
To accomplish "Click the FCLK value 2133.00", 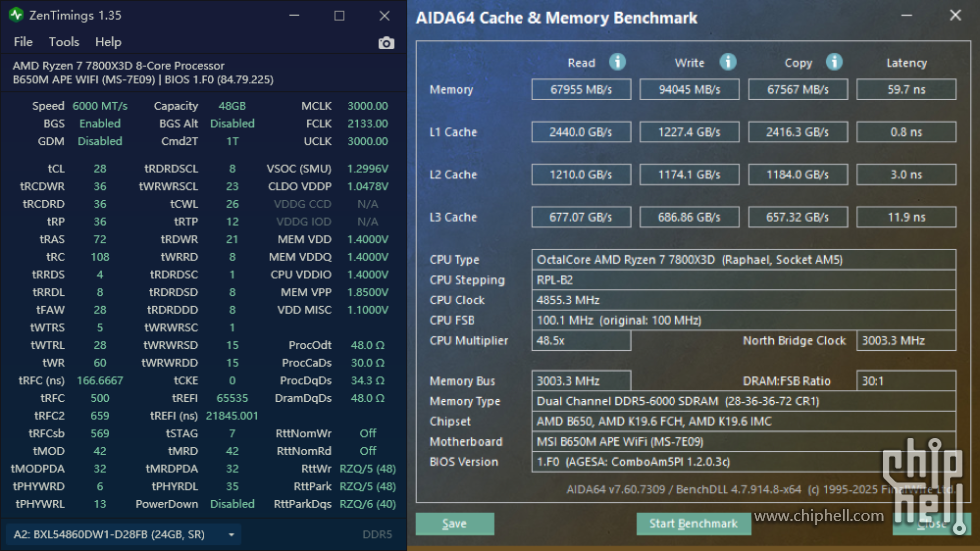I will (368, 124).
